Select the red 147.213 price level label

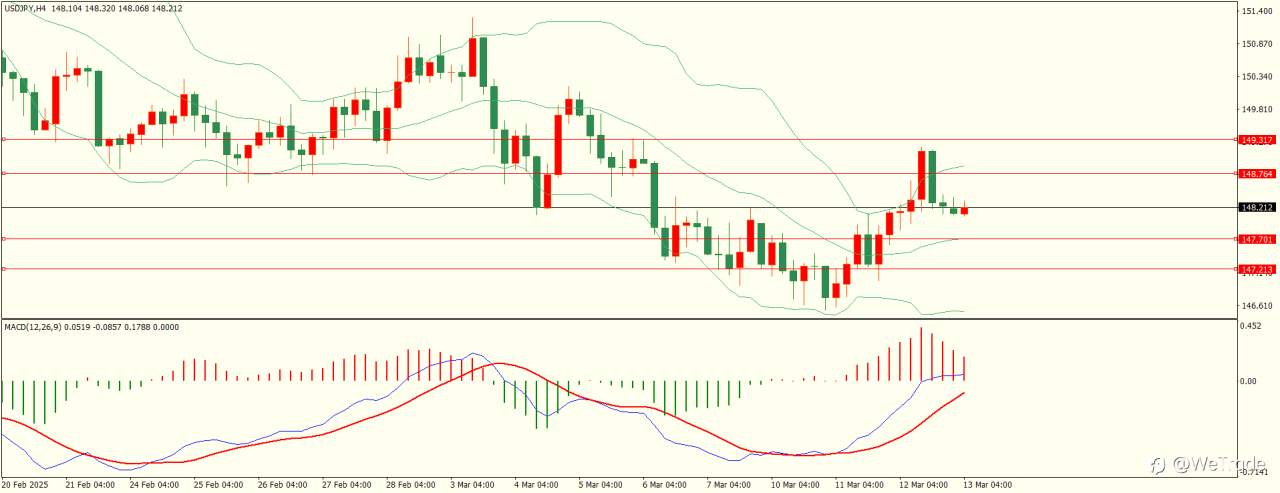(x=1256, y=269)
